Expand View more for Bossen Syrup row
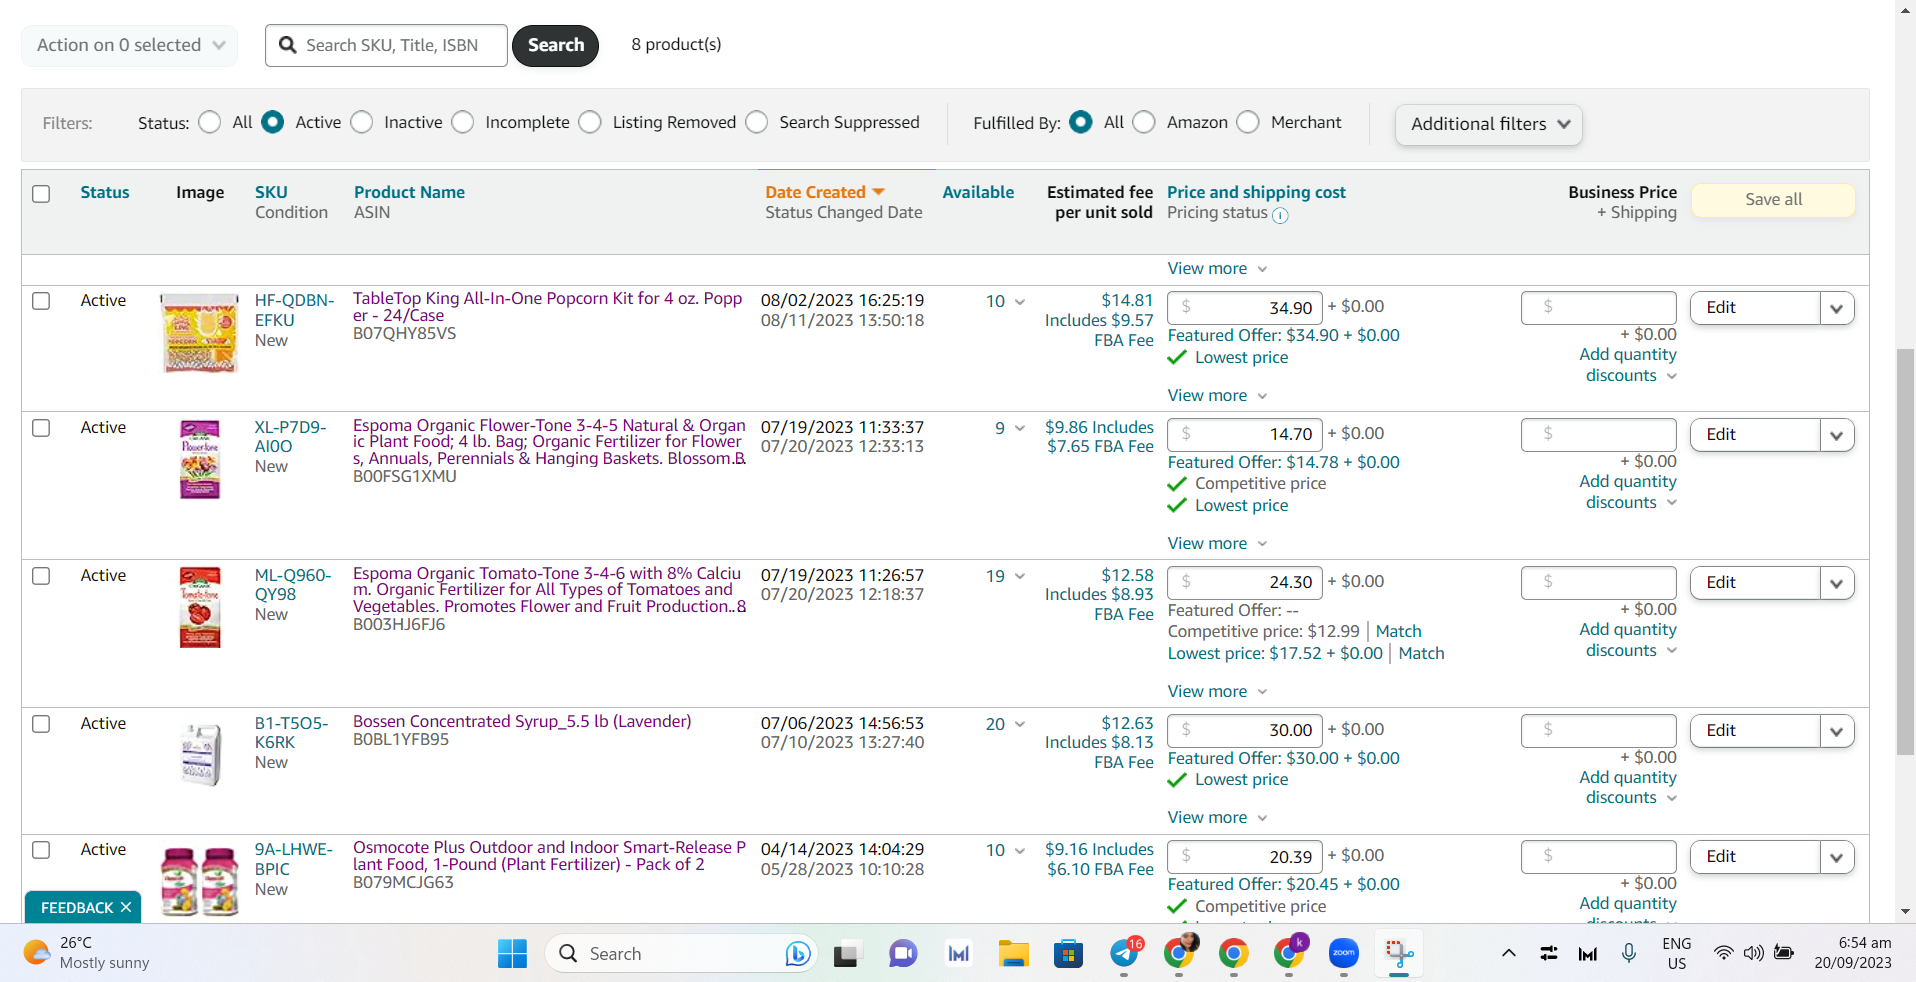The height and width of the screenshot is (982, 1916). coord(1217,817)
